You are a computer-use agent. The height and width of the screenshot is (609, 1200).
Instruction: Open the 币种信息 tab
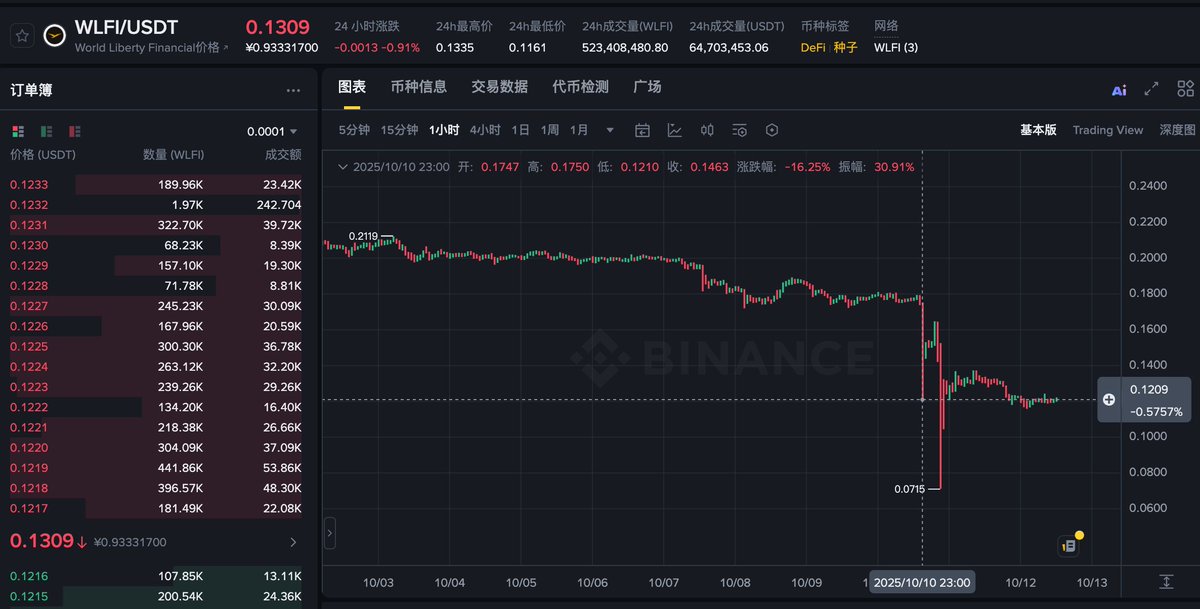point(419,87)
